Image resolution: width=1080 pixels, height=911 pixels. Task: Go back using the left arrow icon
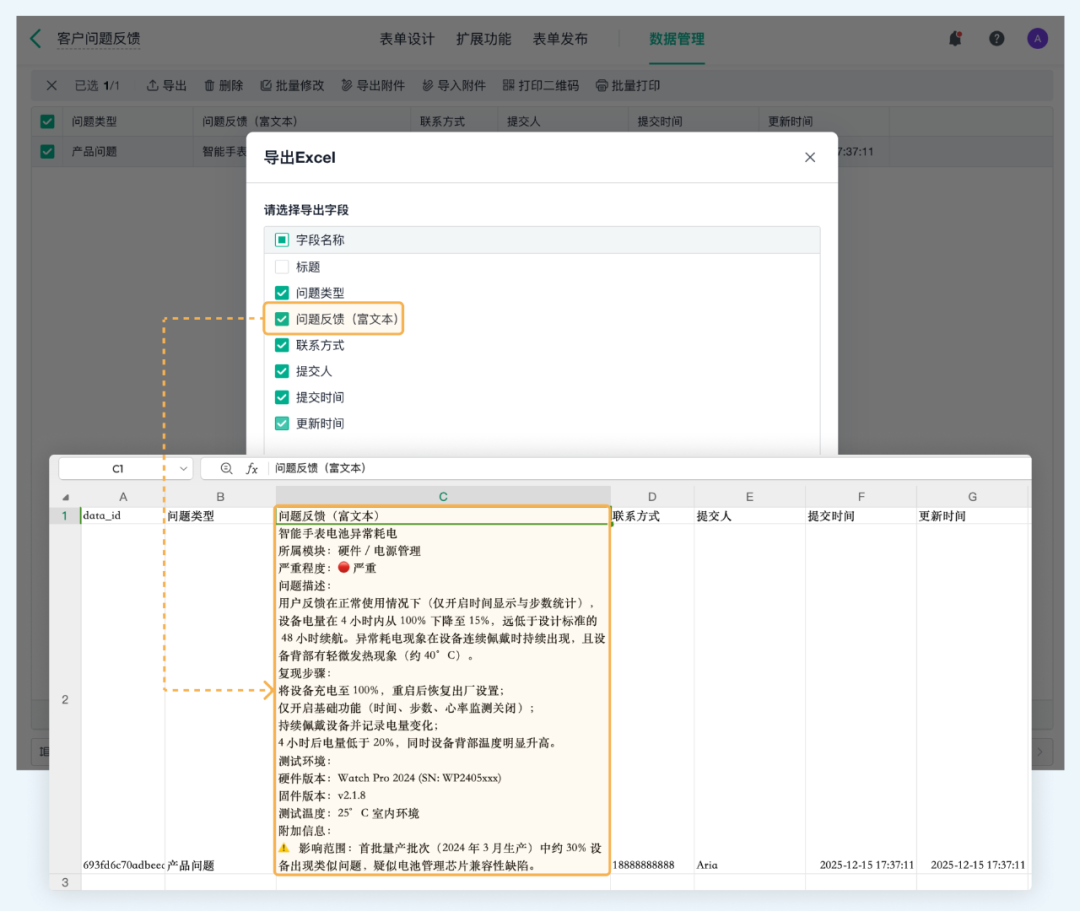pos(37,39)
